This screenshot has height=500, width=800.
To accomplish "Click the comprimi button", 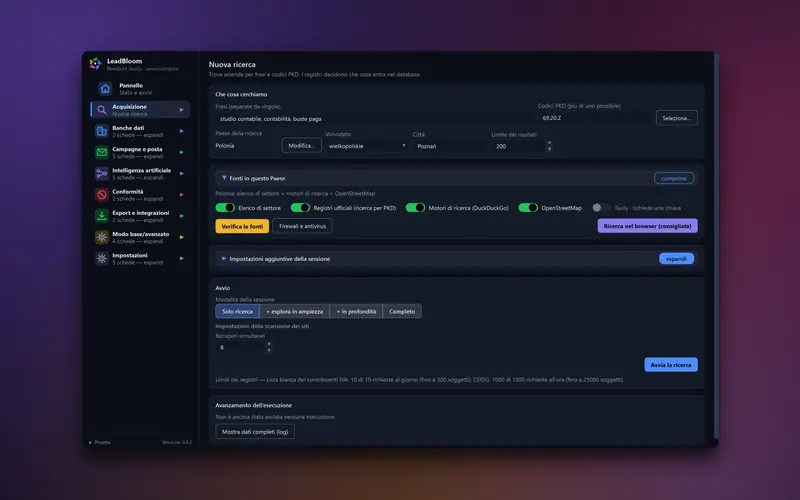I will (674, 178).
